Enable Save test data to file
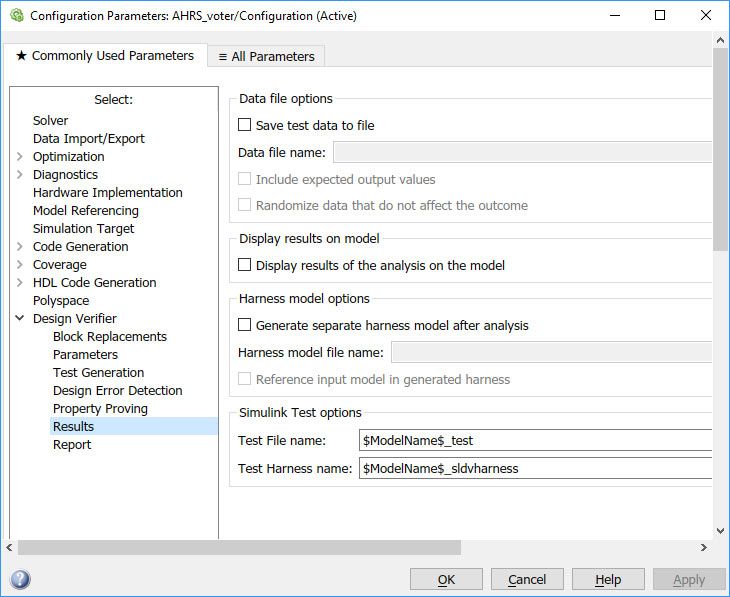Viewport: 730px width, 597px height. pyautogui.click(x=245, y=126)
